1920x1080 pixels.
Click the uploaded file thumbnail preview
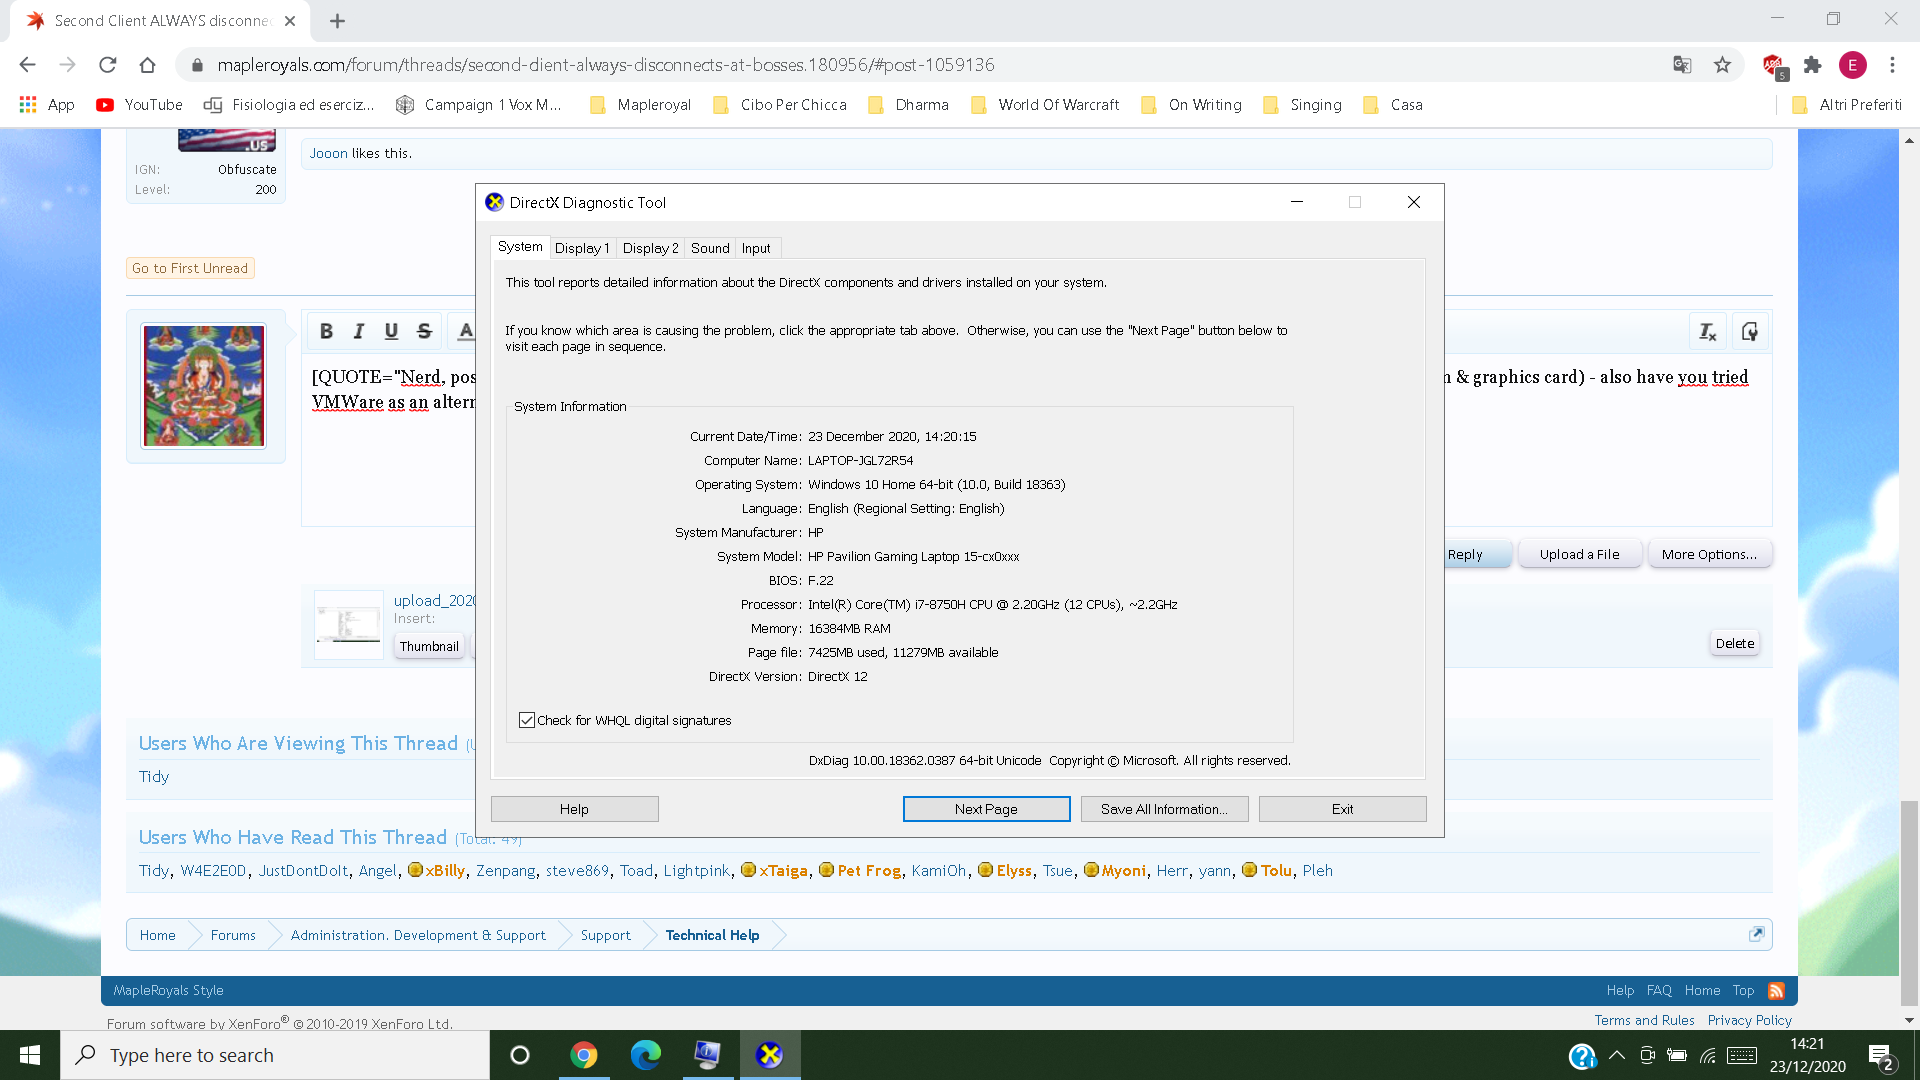tap(348, 625)
